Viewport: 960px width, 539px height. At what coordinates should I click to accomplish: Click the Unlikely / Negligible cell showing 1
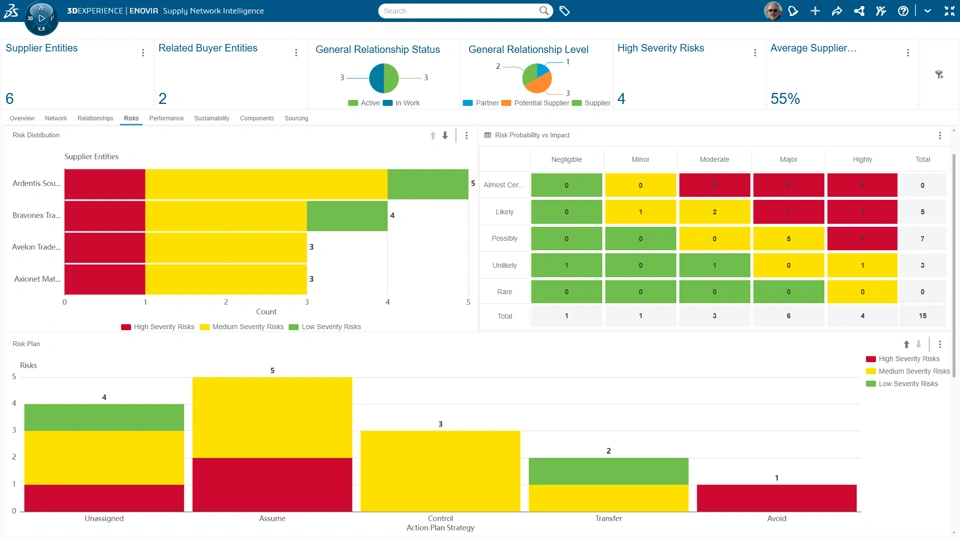pyautogui.click(x=566, y=265)
